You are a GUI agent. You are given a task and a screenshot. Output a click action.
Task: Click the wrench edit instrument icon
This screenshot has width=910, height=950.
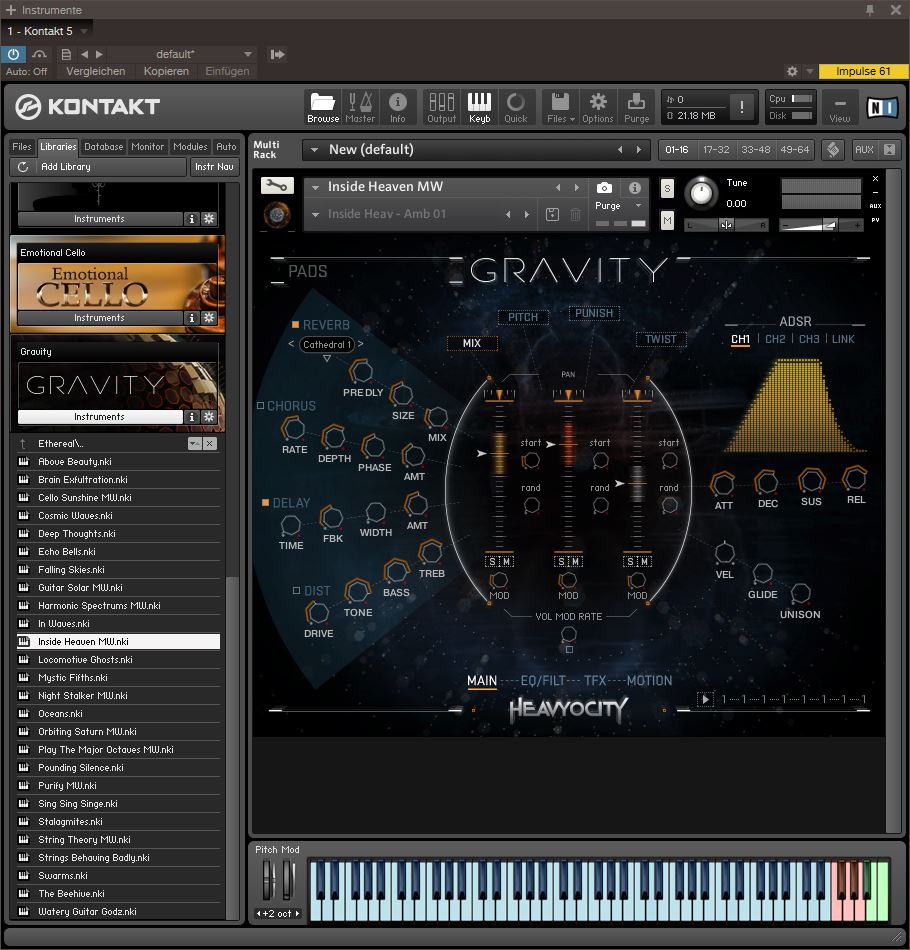277,185
